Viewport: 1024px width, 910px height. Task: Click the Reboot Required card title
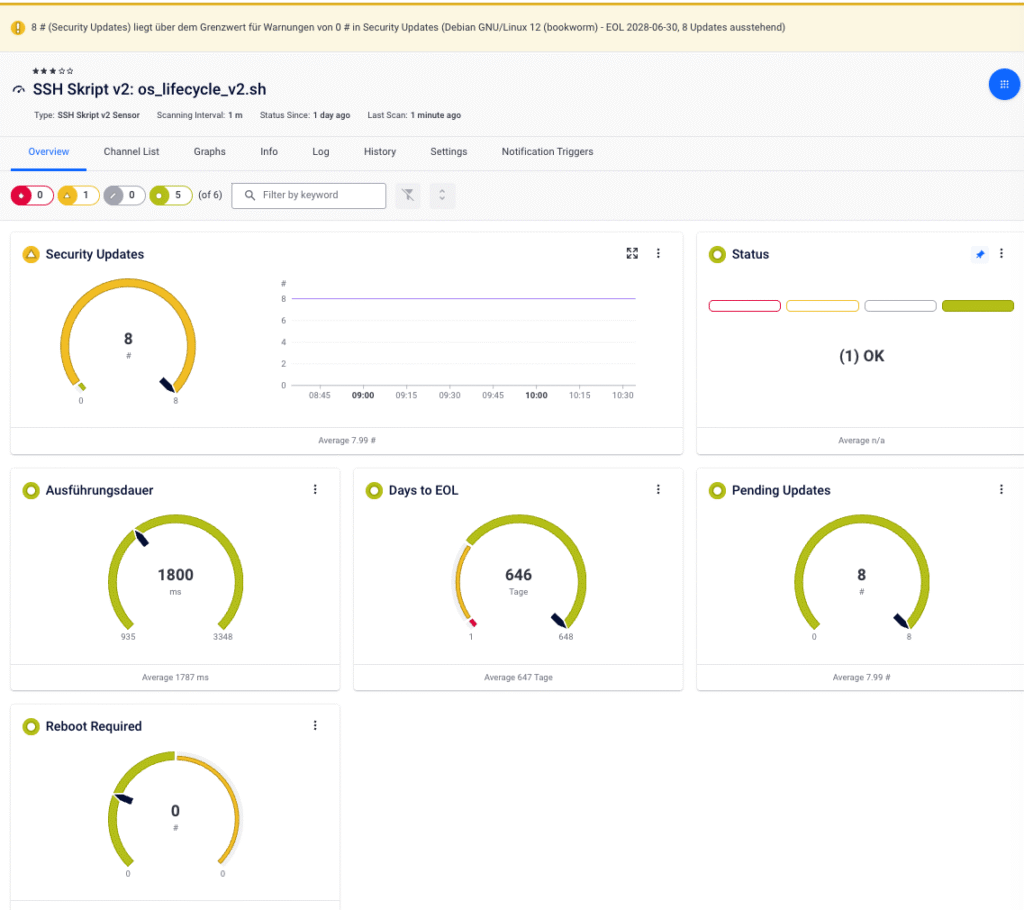pos(93,726)
